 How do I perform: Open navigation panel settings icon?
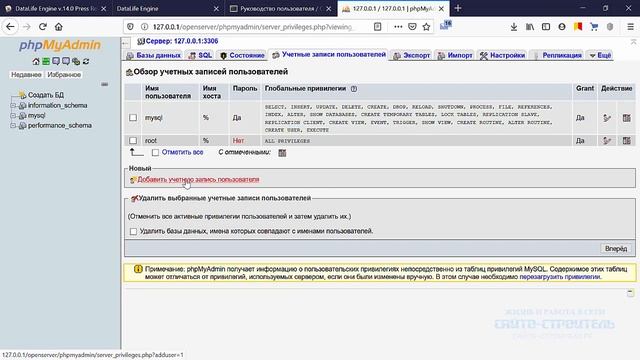[76, 62]
